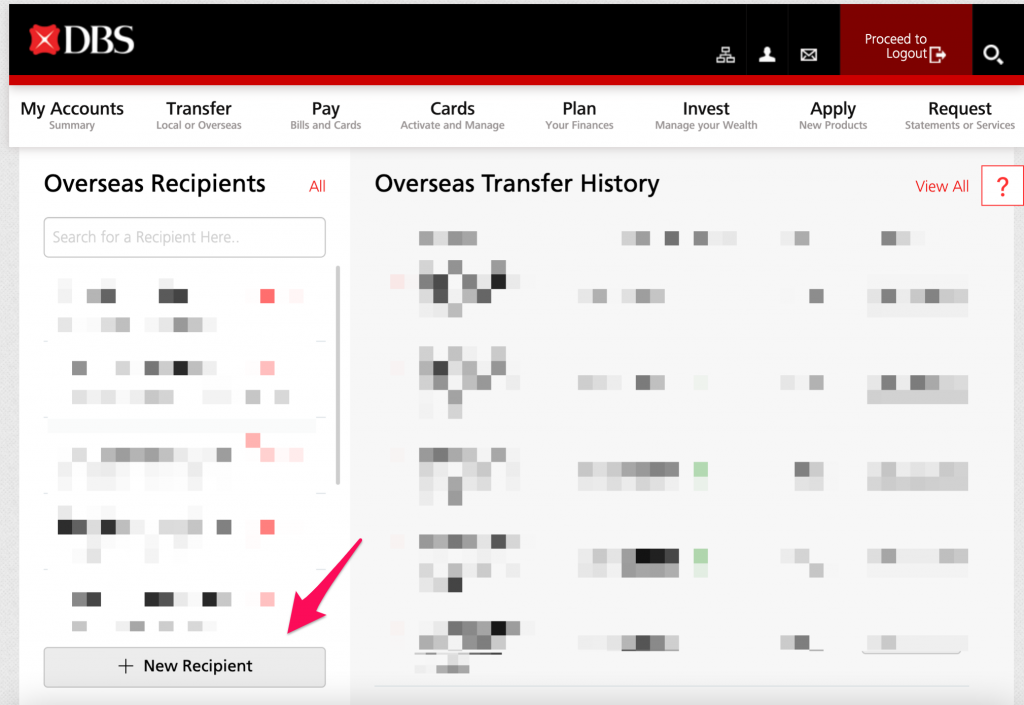
Task: Open Cards Activate and Manage menu
Action: [452, 115]
